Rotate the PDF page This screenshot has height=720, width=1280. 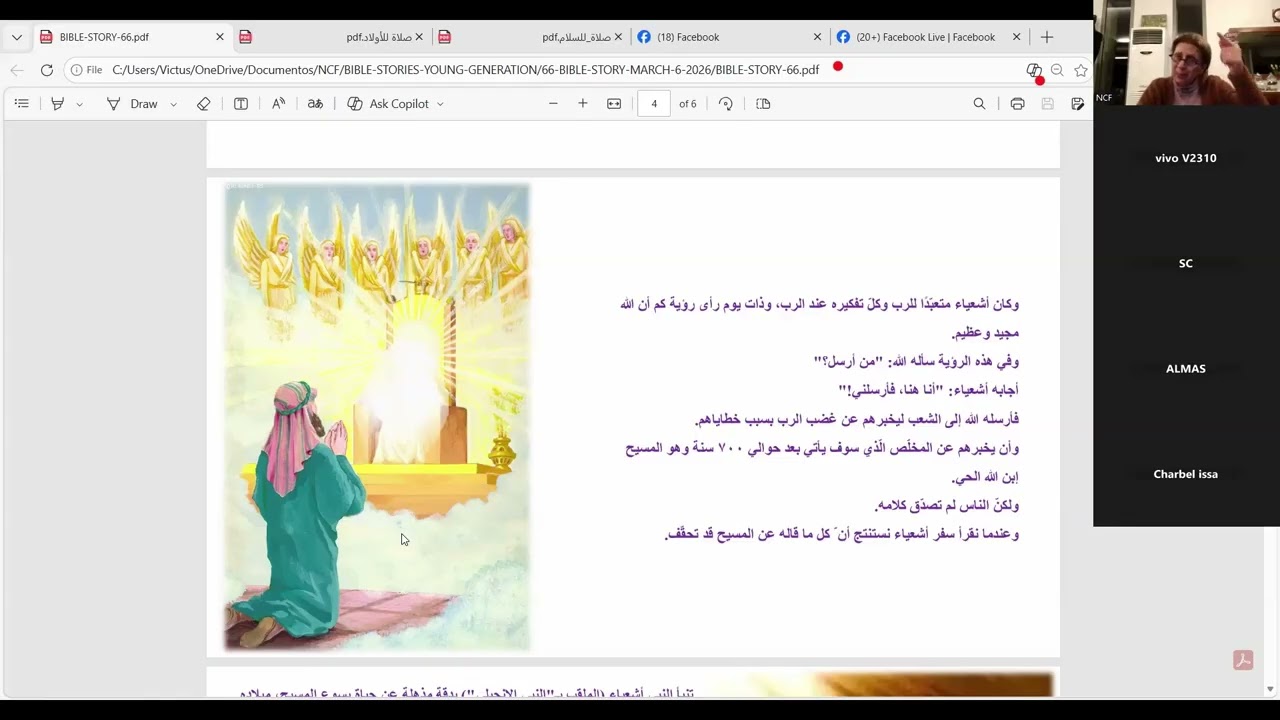(x=726, y=104)
